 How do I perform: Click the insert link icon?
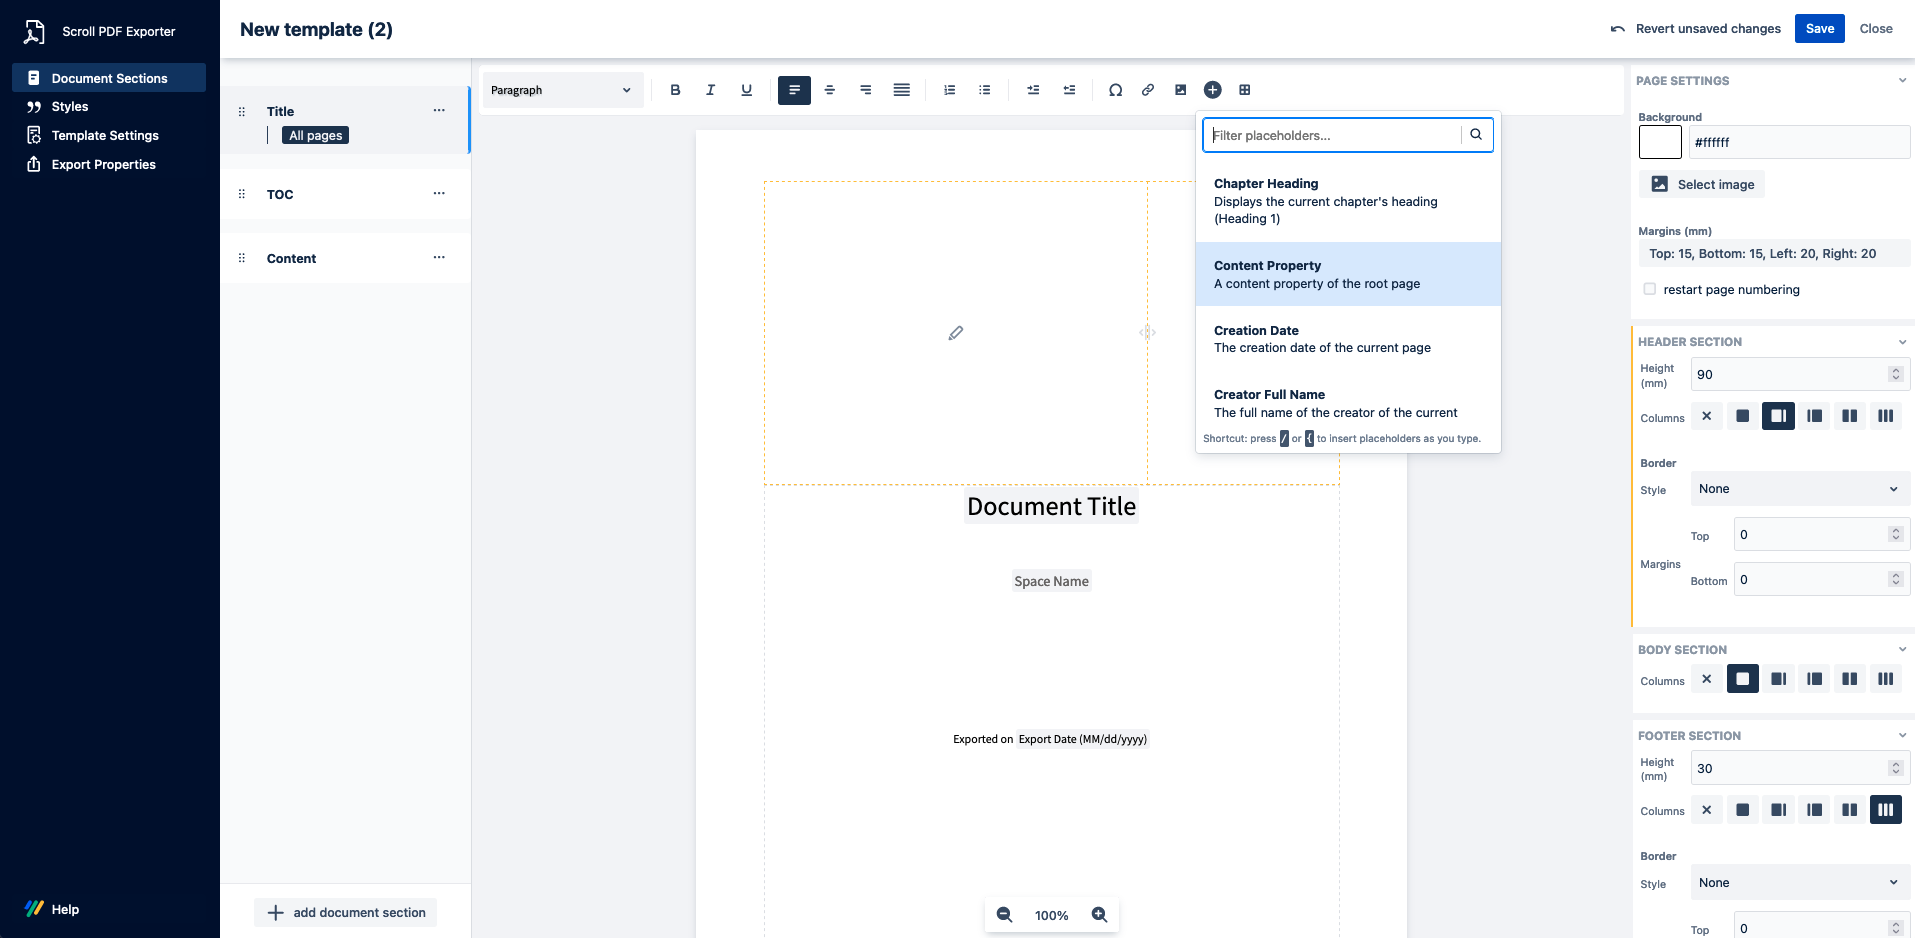point(1148,90)
